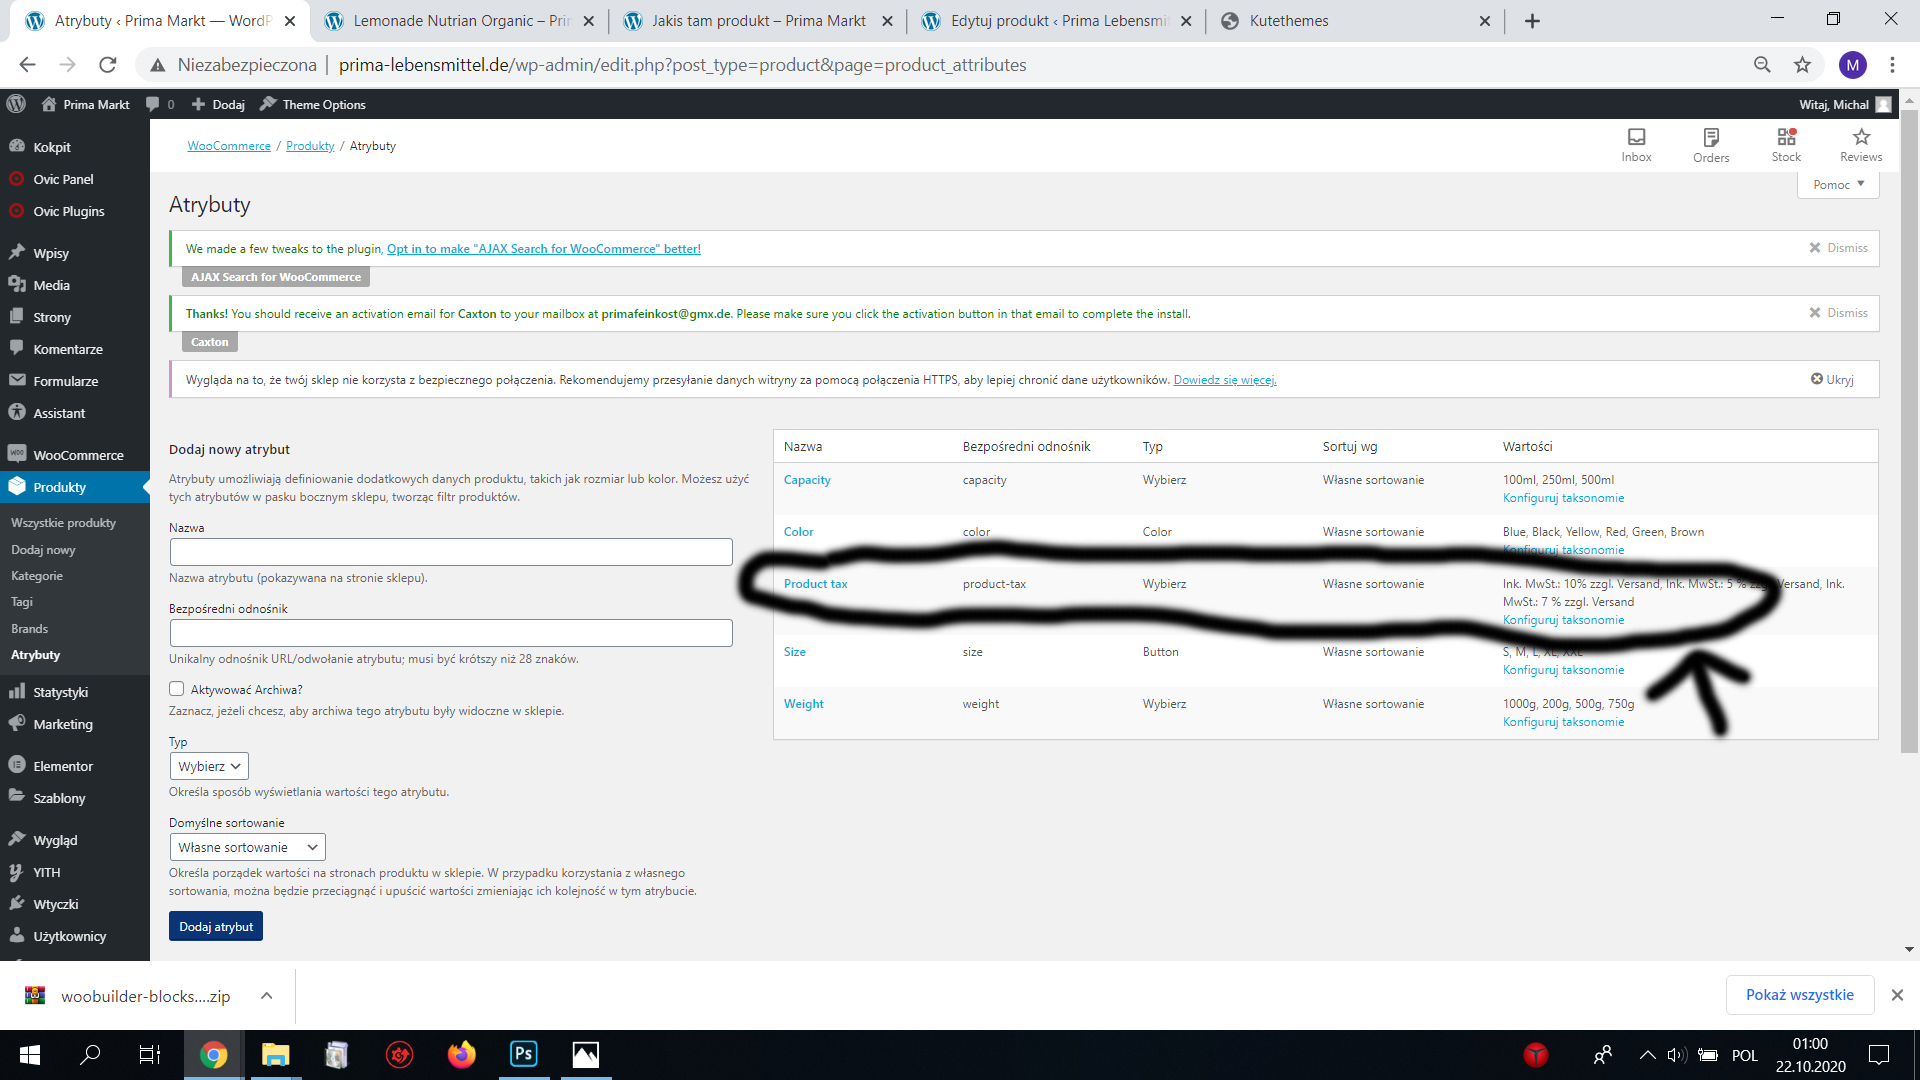
Task: Open the Windows Task View icon
Action: tap(150, 1054)
